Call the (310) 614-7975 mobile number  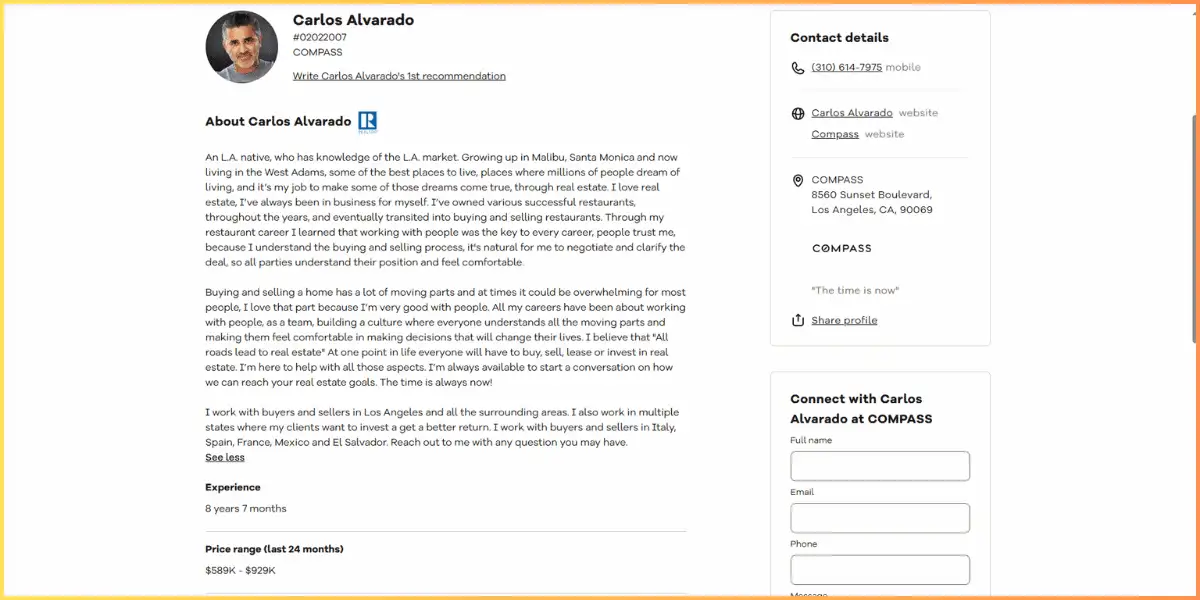pyautogui.click(x=847, y=68)
